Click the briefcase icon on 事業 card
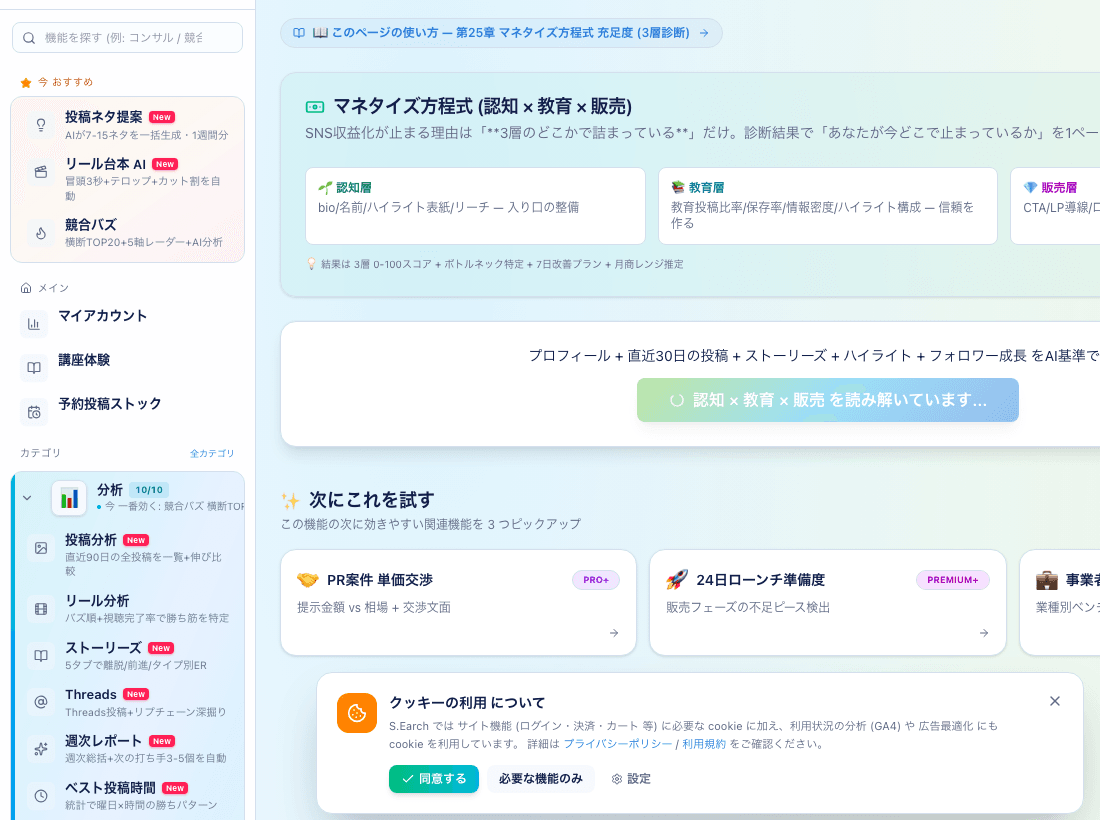 pos(1047,580)
